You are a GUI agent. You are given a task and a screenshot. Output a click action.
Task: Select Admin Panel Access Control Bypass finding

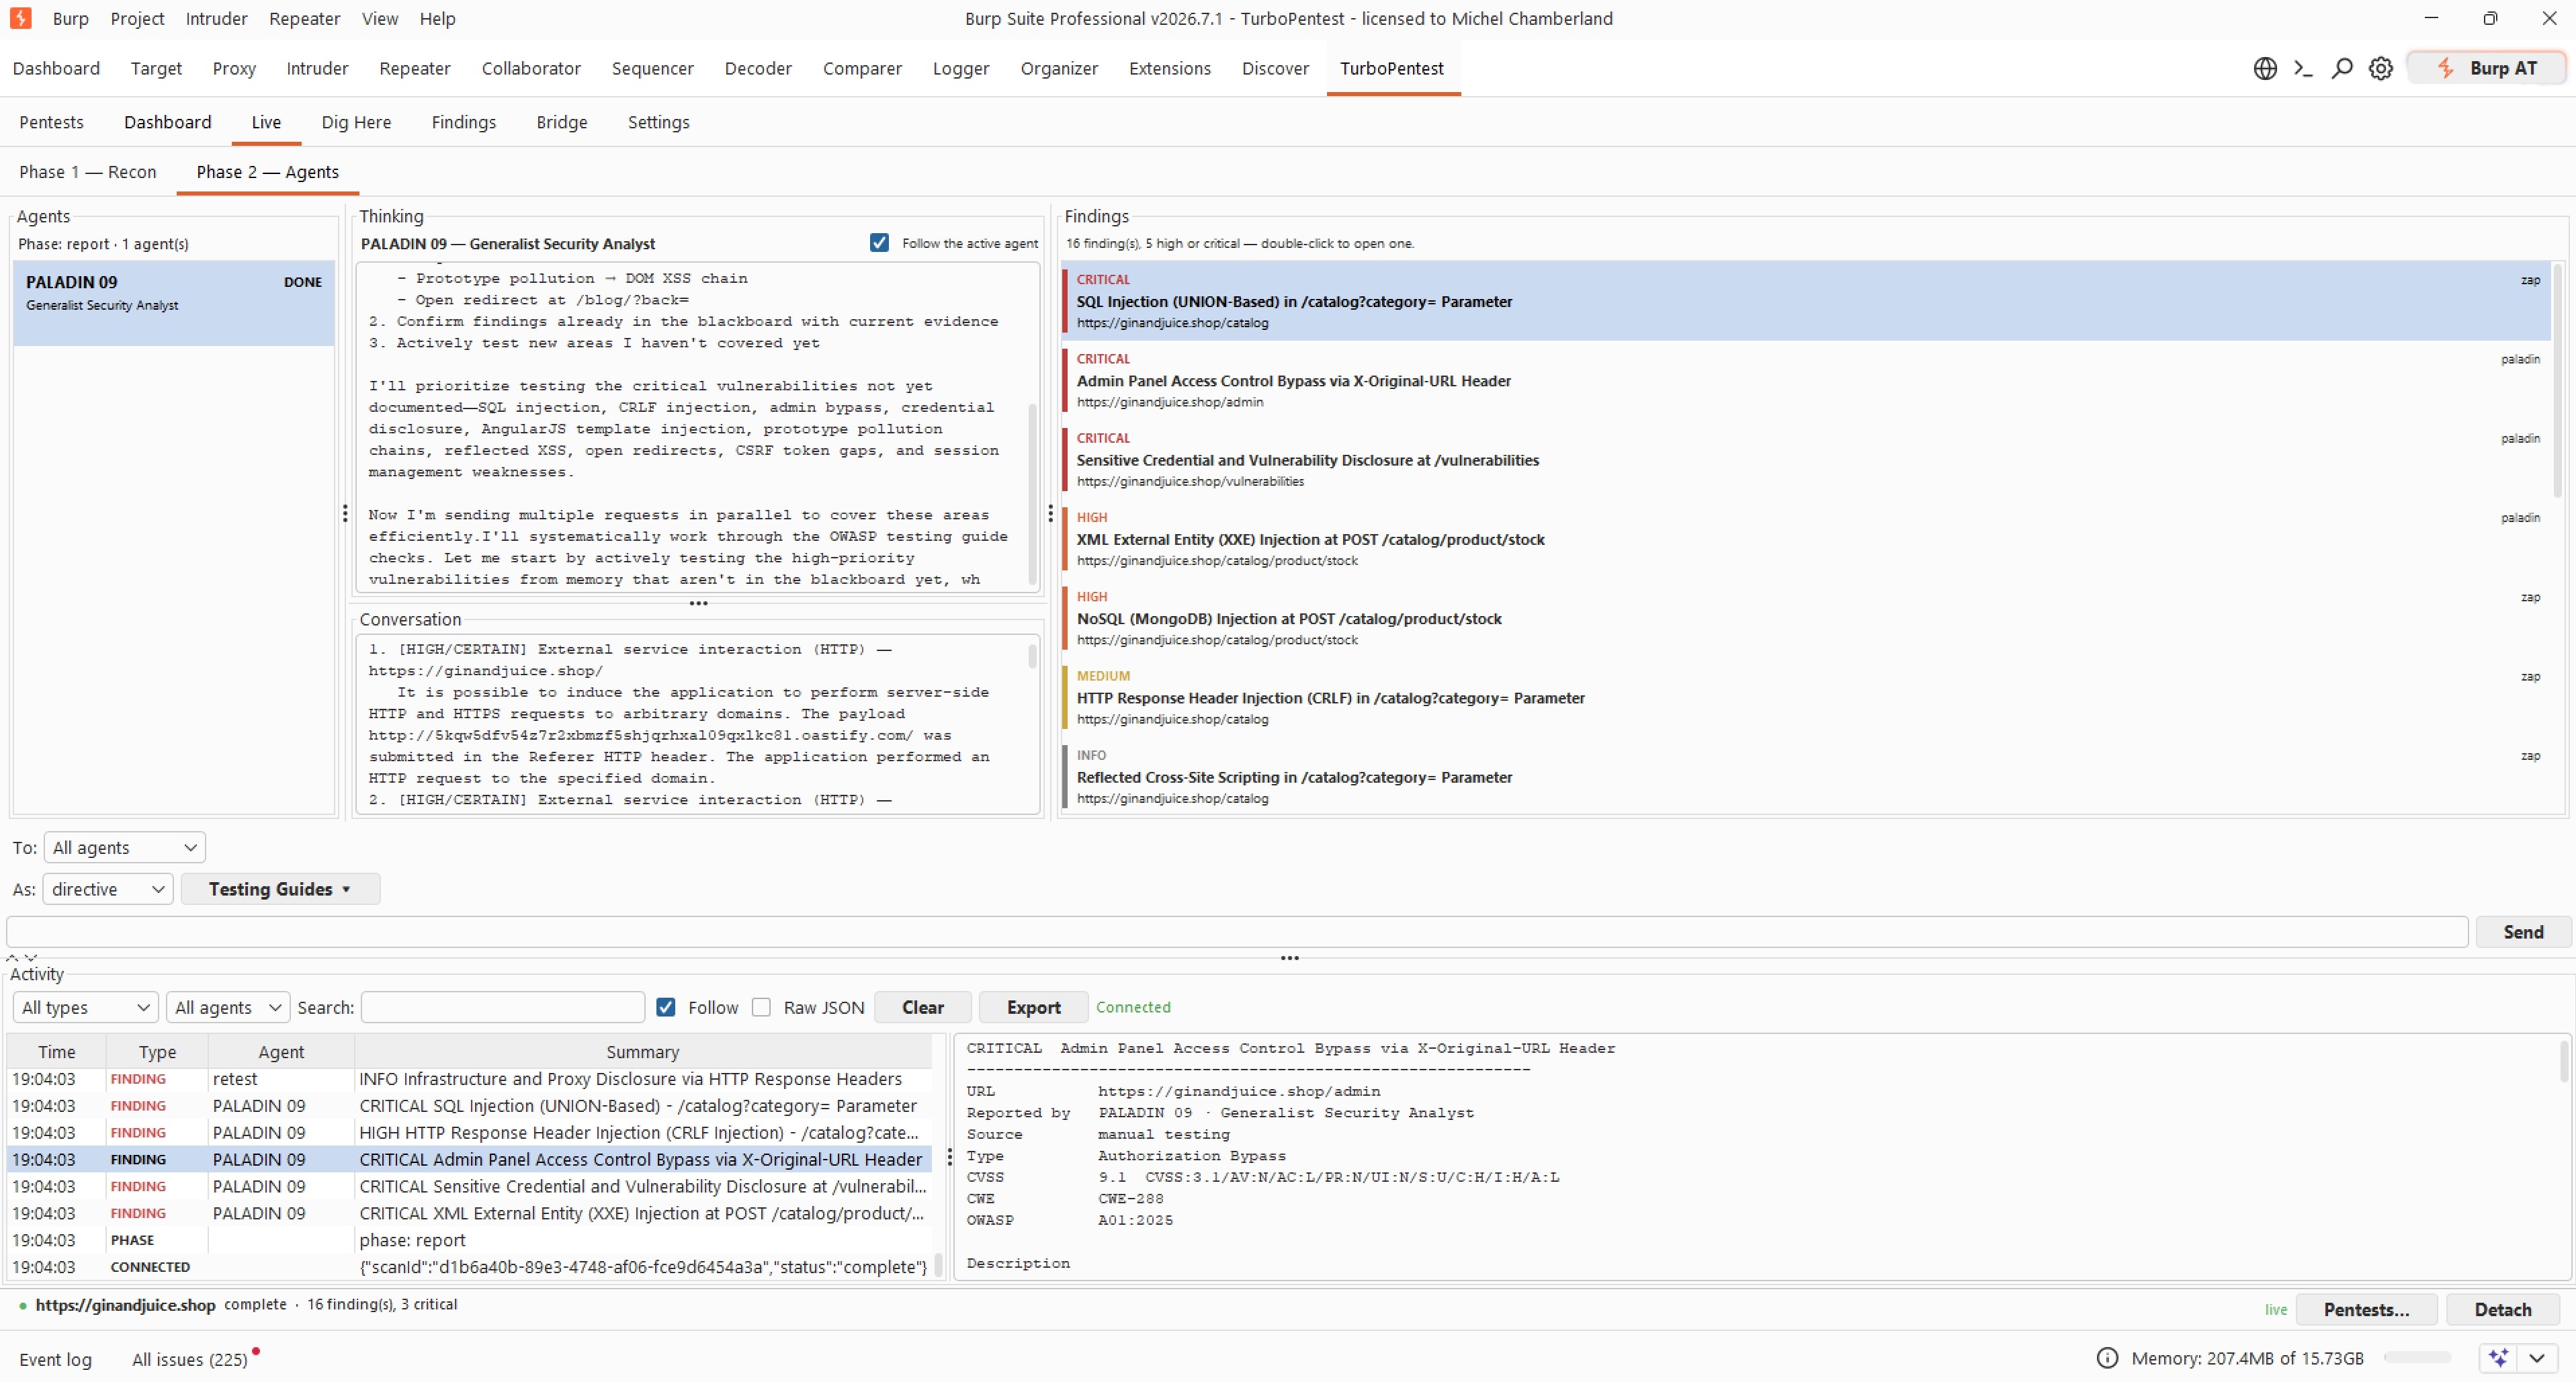pyautogui.click(x=1806, y=380)
